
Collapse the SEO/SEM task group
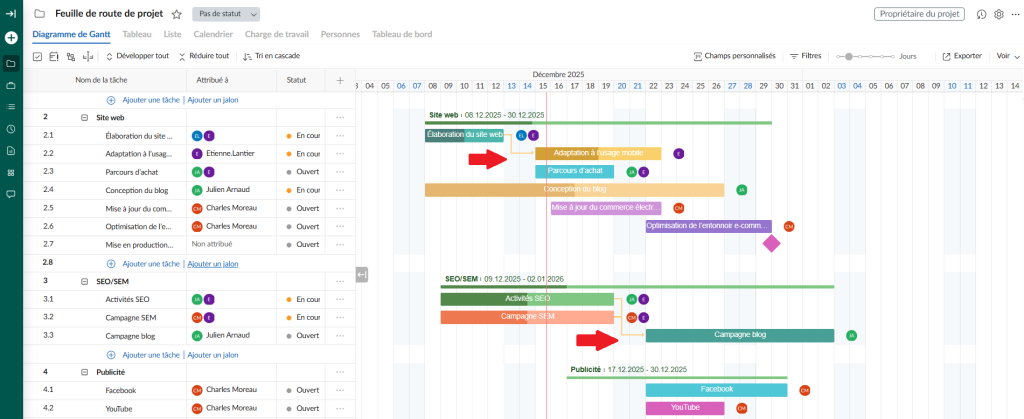[85, 281]
